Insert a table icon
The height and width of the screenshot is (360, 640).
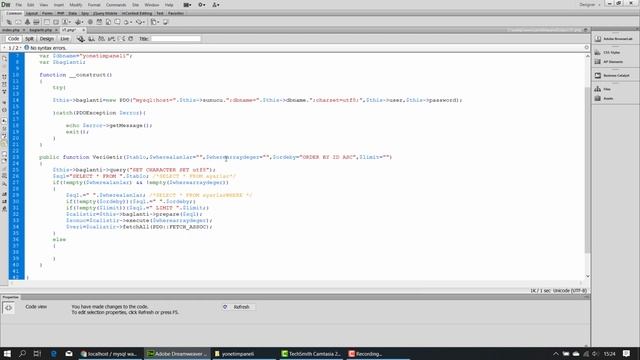click(x=47, y=22)
